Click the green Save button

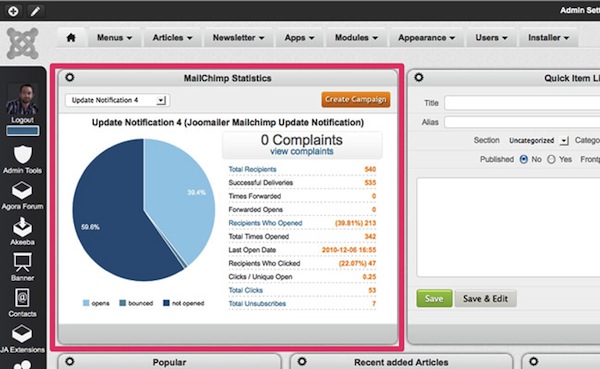434,299
